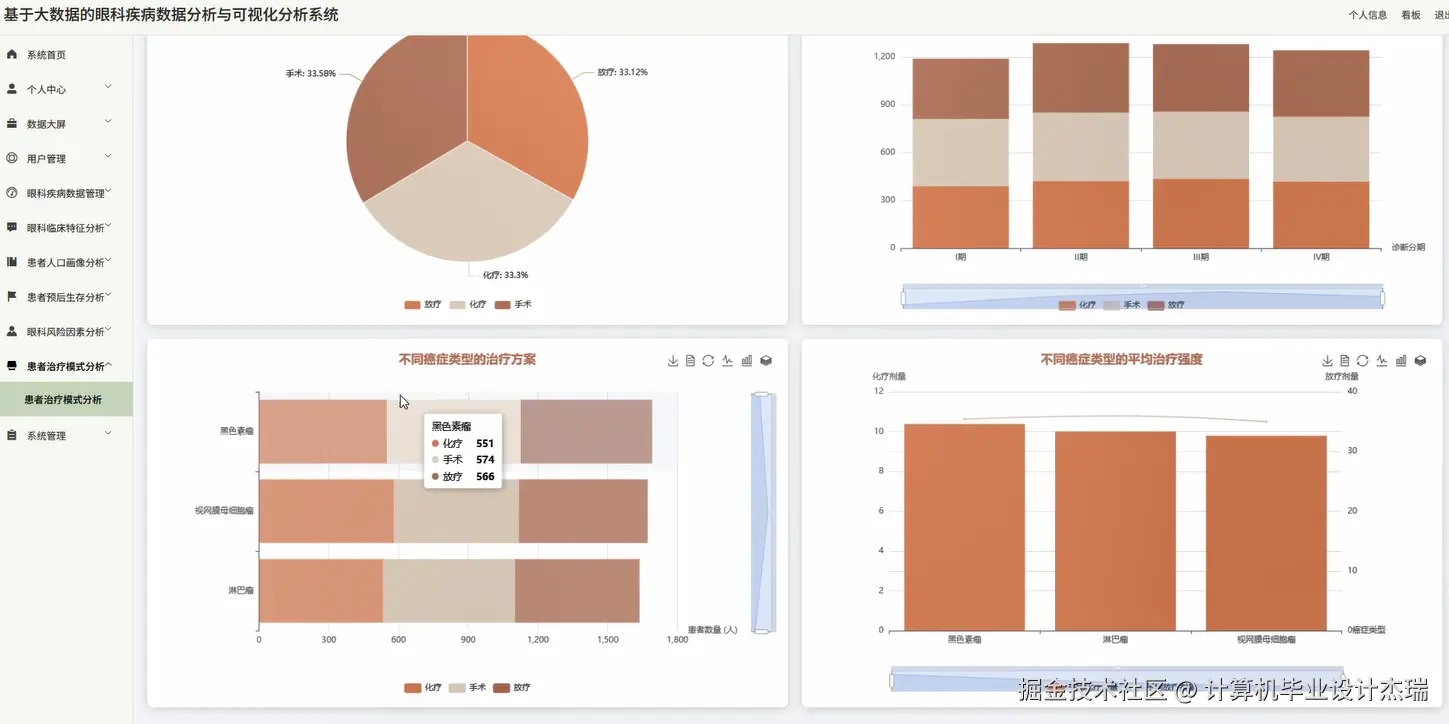Click the 淋巴瘤 bar in 平均治疗强度 chart
Screen dimensions: 1449x724
(1115, 531)
